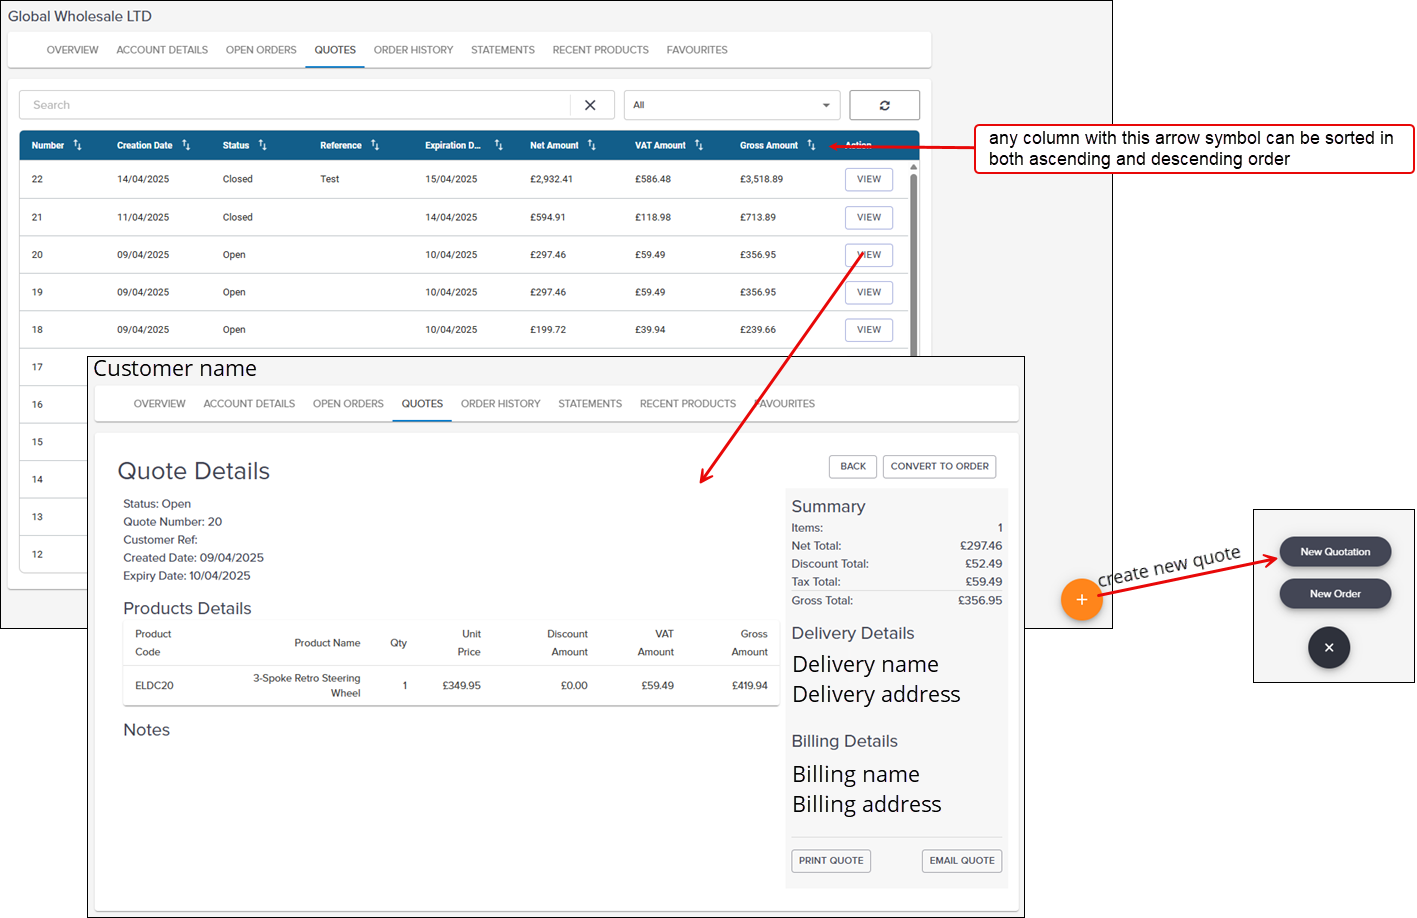
Task: Sort by Net Amount arrow icon
Action: (591, 145)
